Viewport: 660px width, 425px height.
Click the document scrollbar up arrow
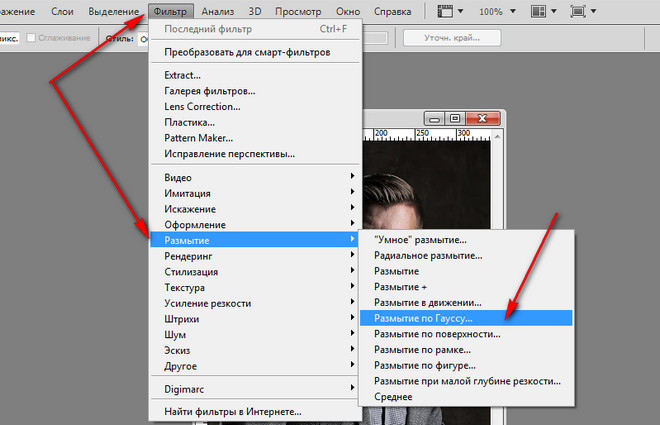coord(497,137)
